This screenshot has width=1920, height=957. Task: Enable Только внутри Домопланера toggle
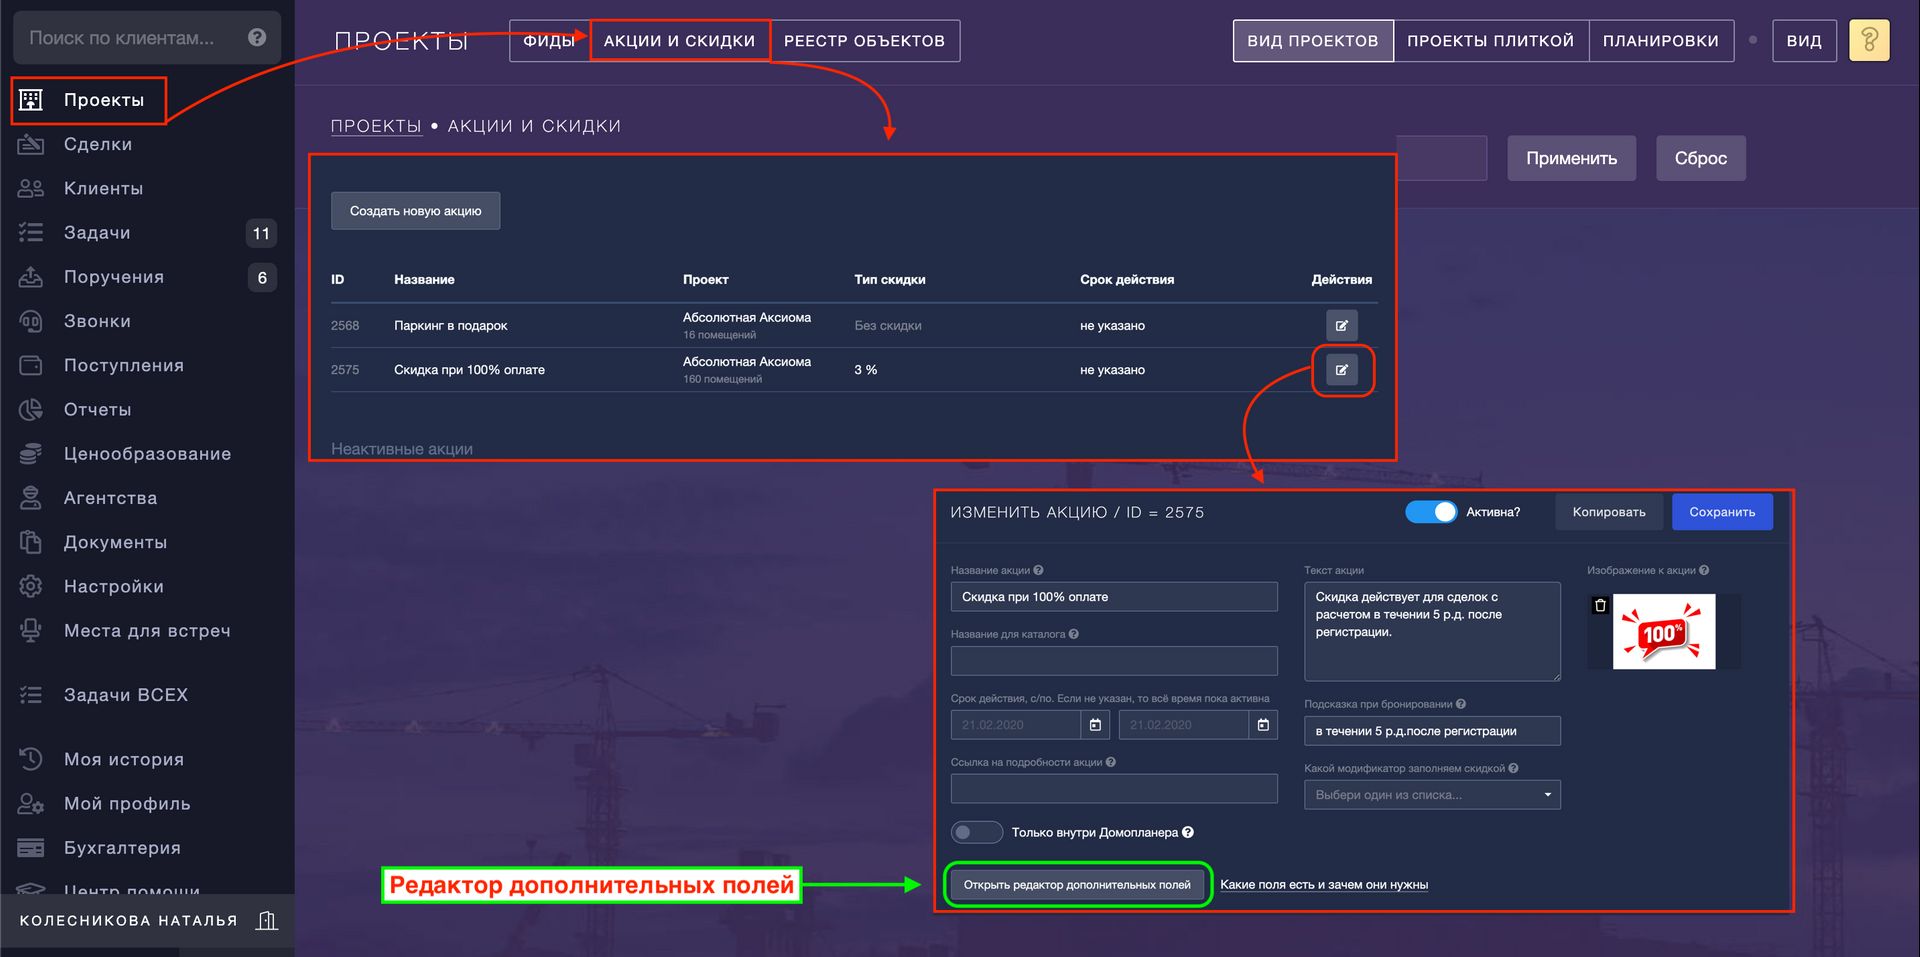[976, 832]
